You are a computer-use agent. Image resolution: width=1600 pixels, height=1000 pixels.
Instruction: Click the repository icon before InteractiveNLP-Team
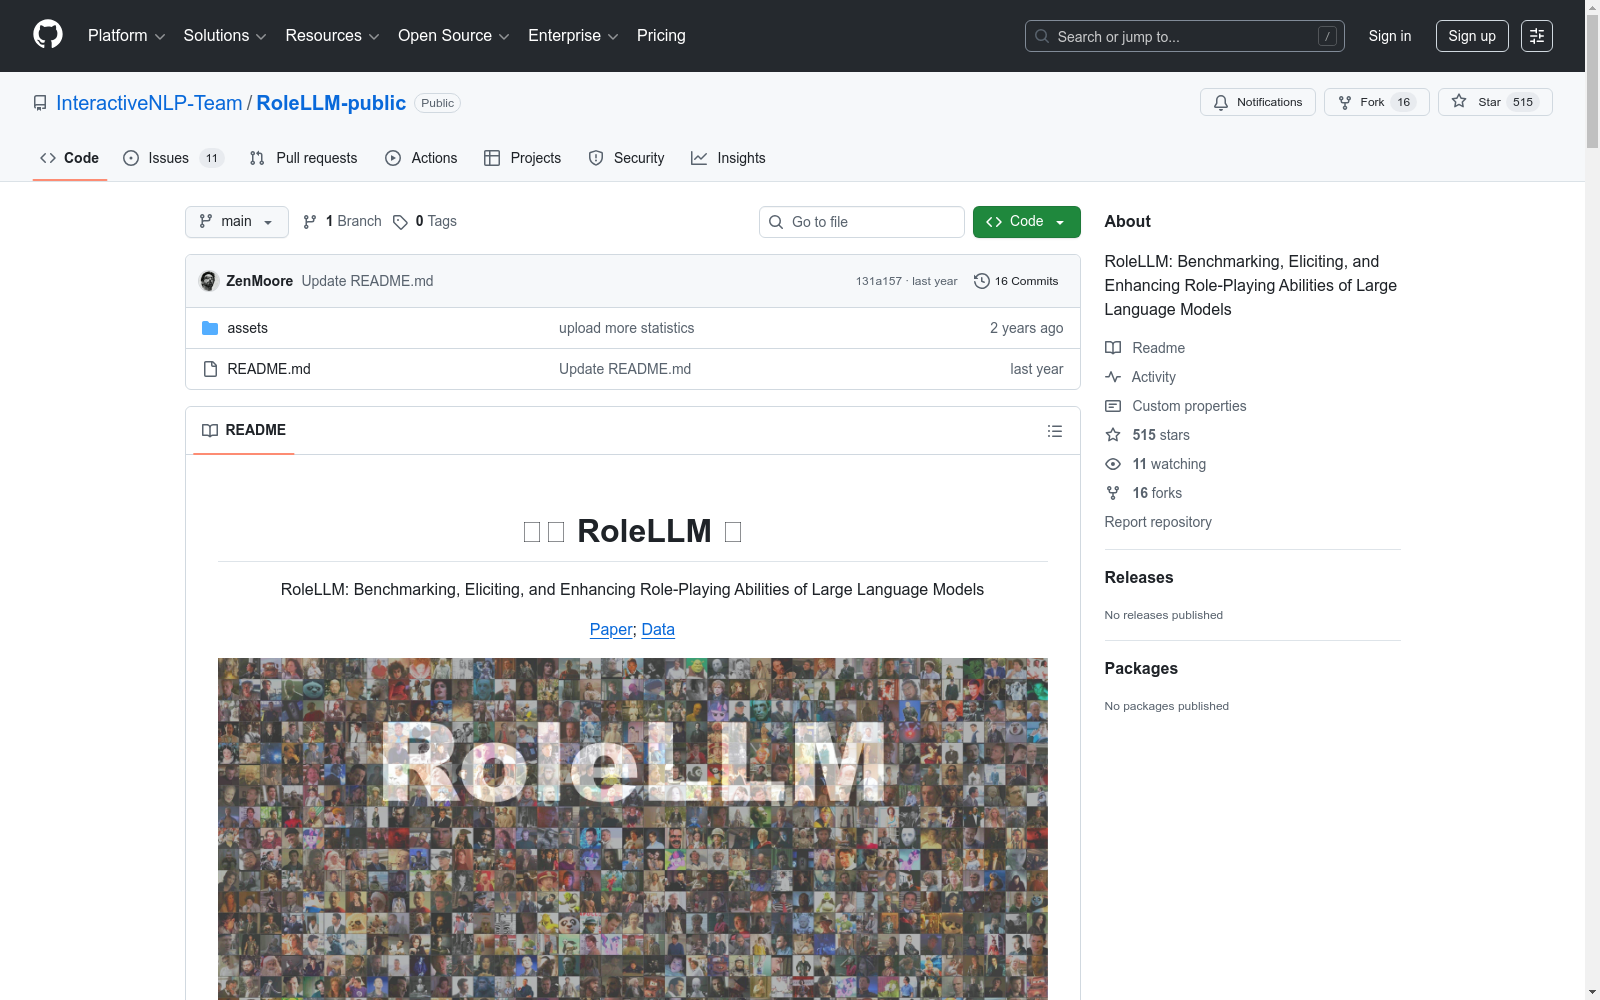pos(40,103)
